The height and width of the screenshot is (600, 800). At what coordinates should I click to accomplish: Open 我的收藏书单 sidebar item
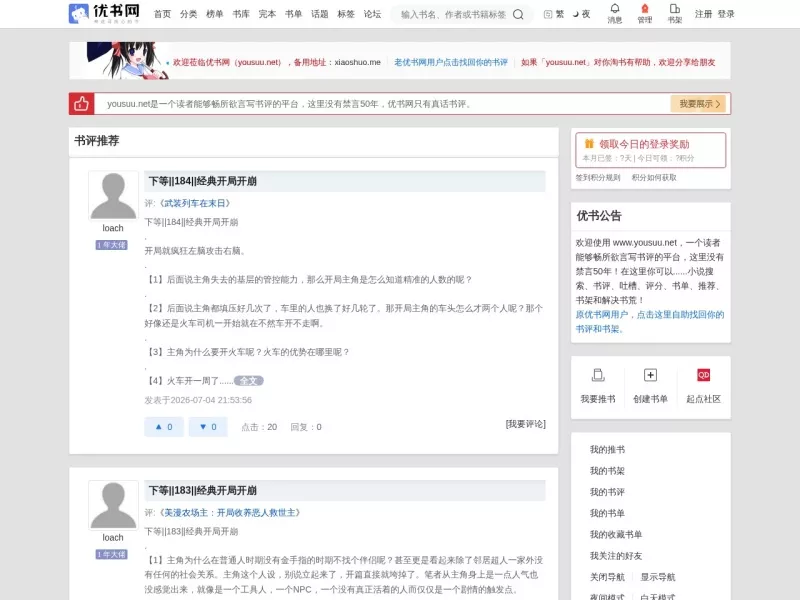click(x=616, y=535)
